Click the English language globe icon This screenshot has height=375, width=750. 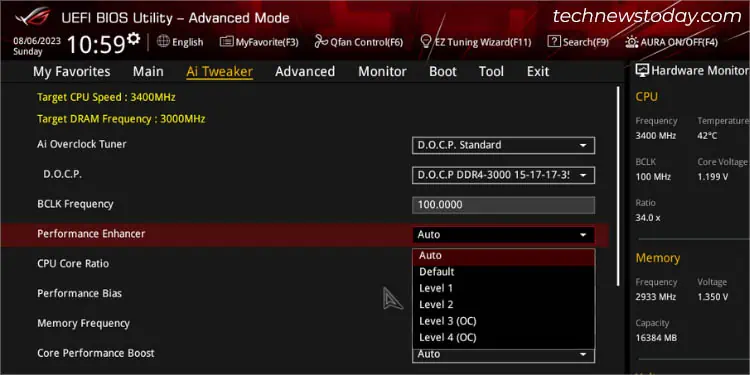163,42
